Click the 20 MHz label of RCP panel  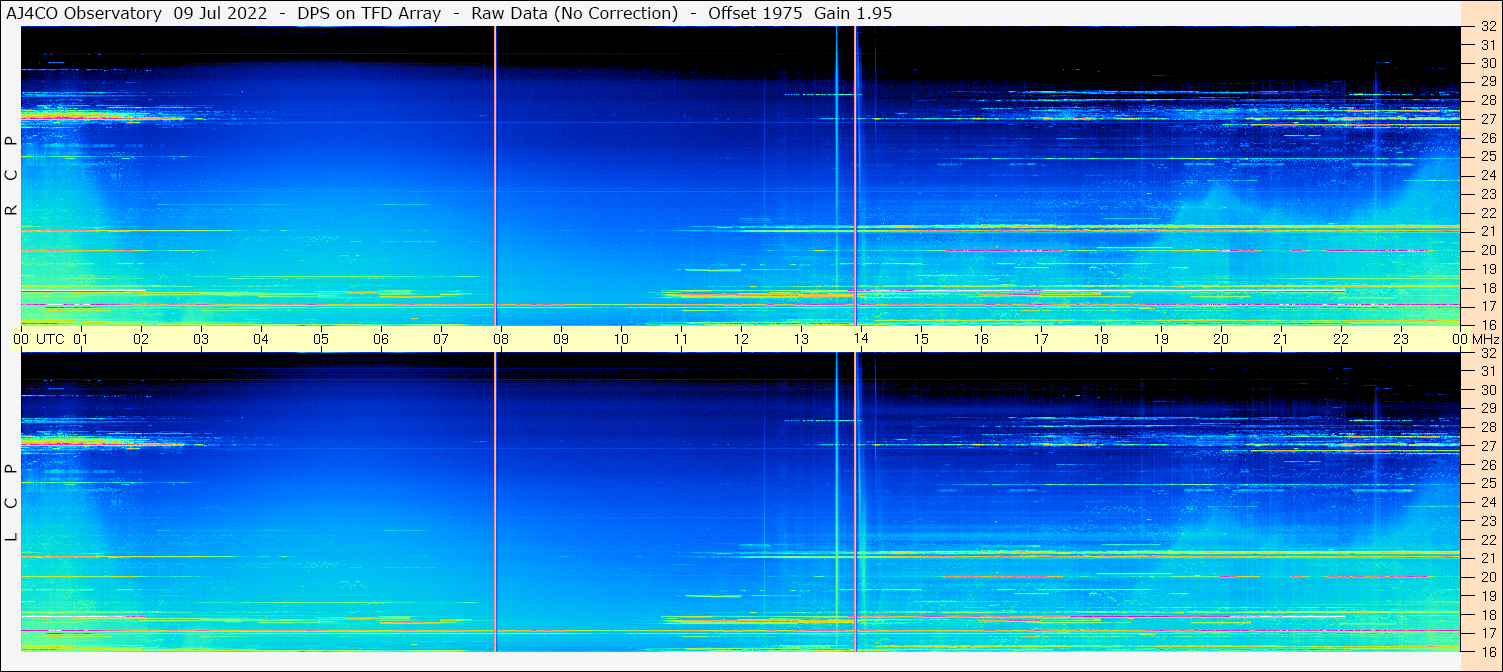tap(1487, 250)
